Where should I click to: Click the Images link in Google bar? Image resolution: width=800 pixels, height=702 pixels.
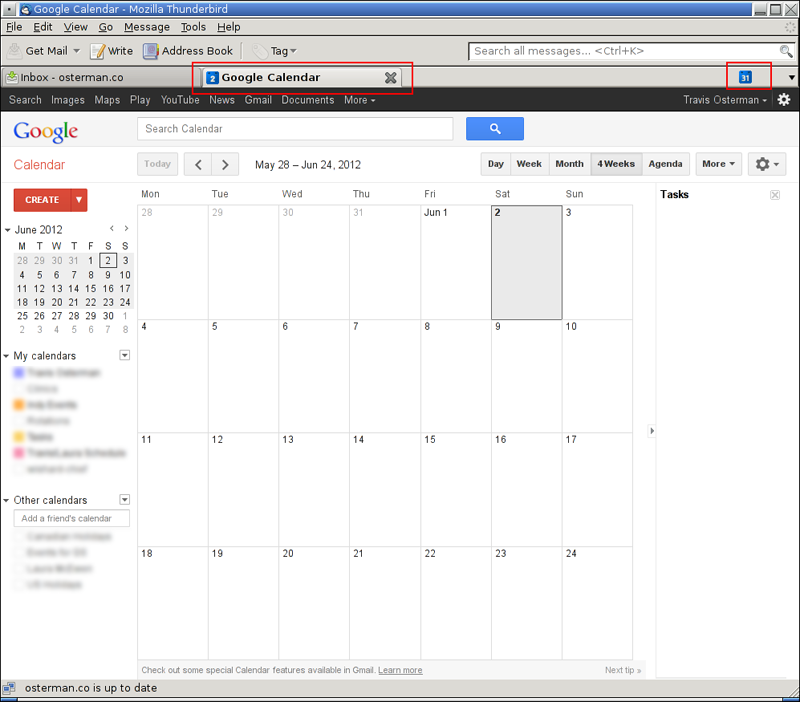68,100
